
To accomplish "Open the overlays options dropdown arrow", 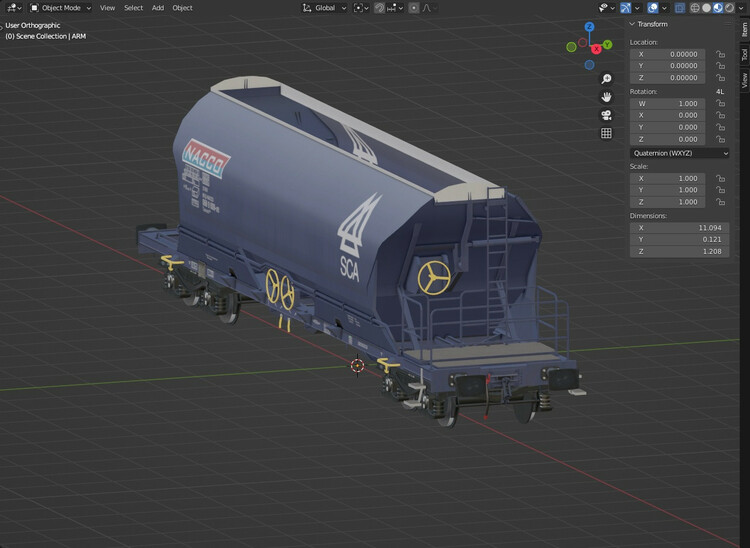I will [664, 8].
